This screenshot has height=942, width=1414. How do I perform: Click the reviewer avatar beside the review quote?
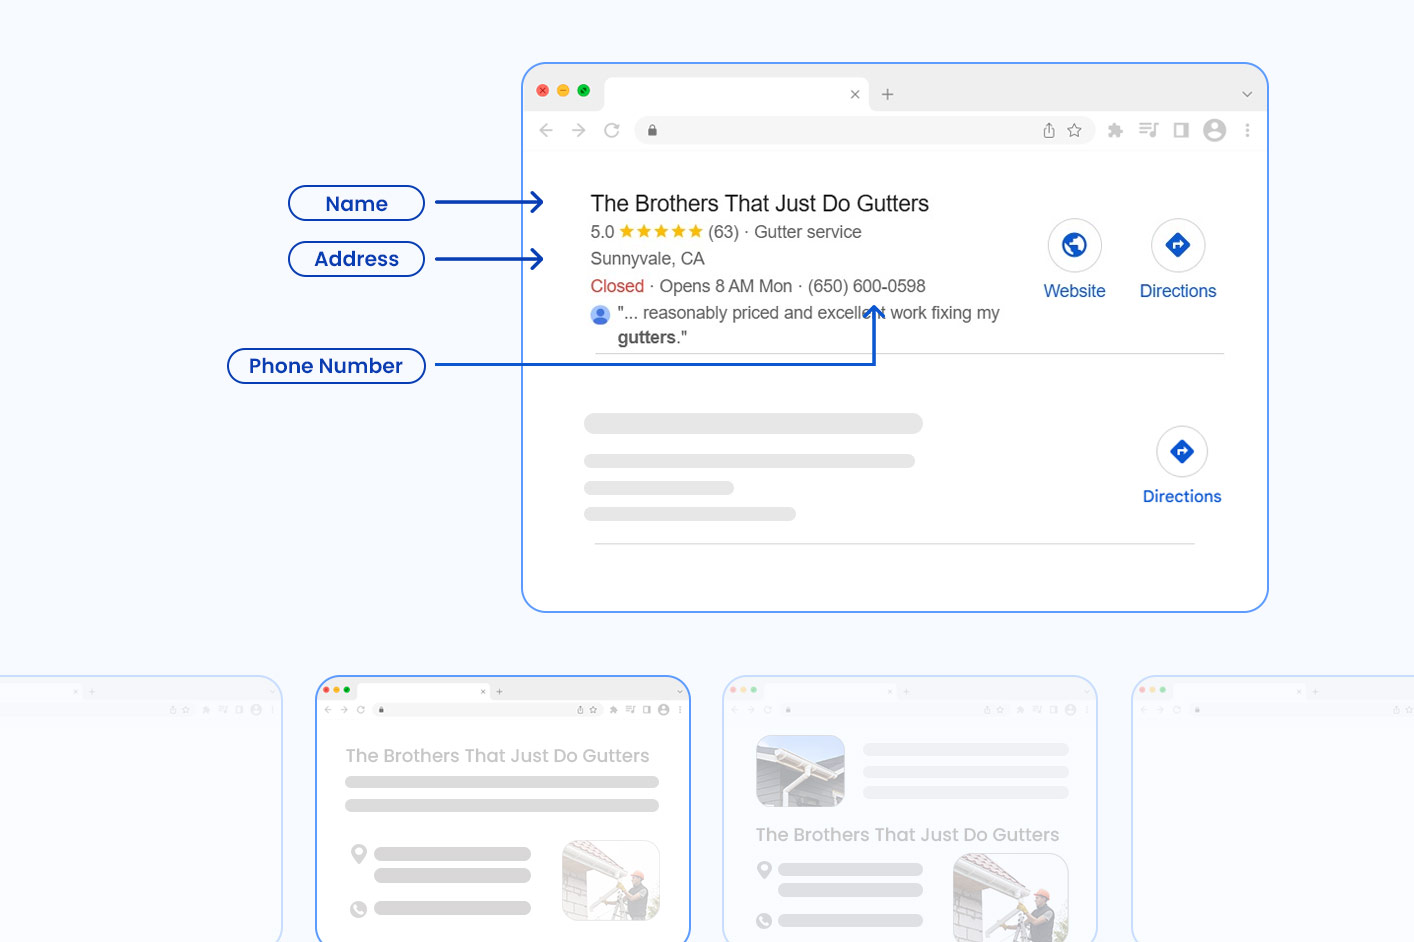[x=600, y=315]
